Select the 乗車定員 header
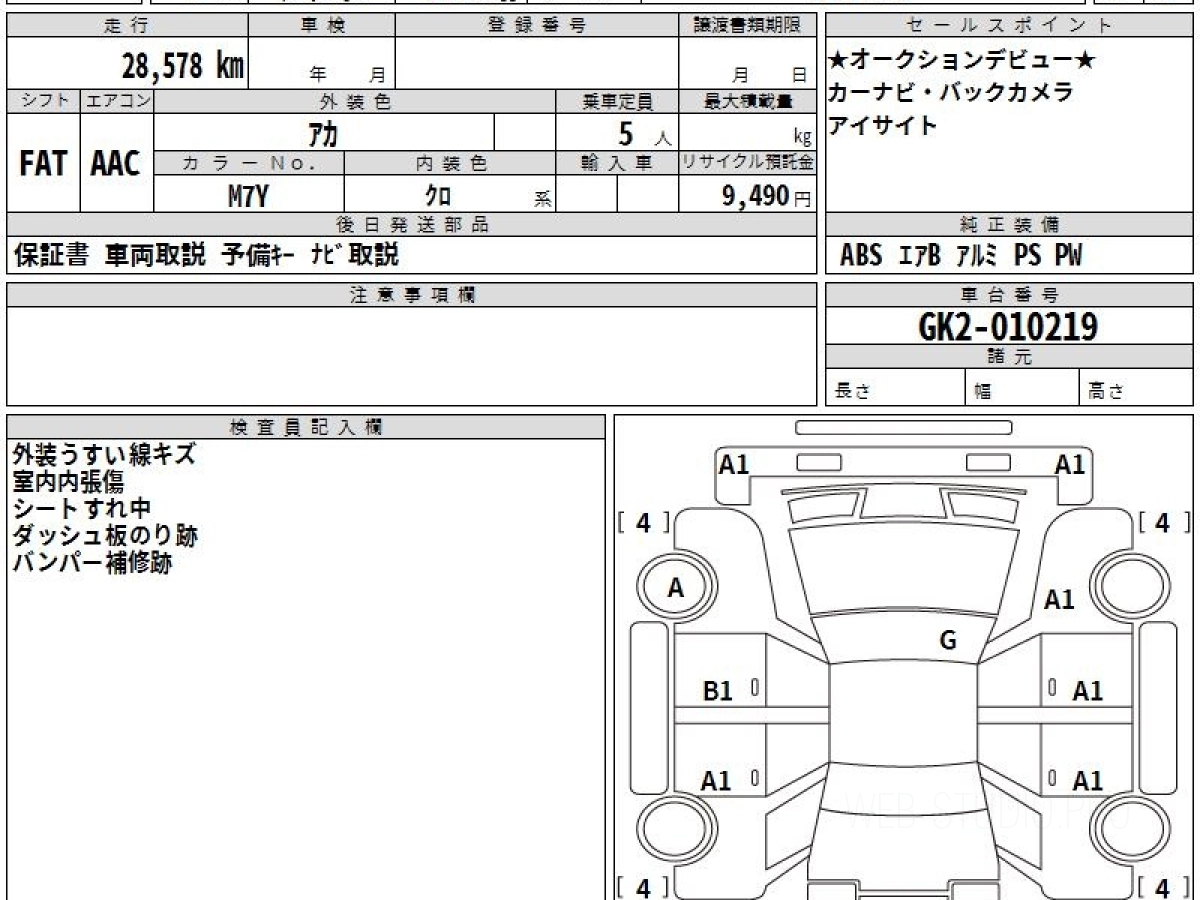This screenshot has width=1200, height=900. 617,101
